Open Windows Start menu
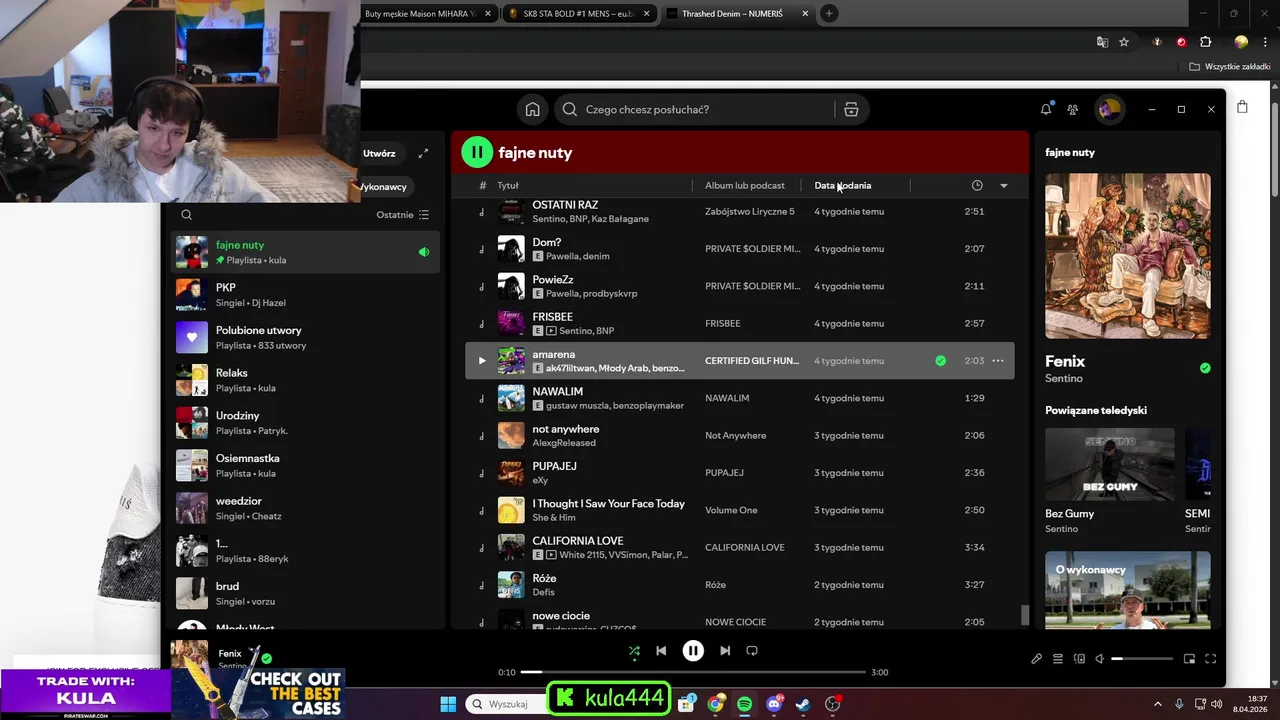Viewport: 1280px width, 720px height. coord(448,704)
